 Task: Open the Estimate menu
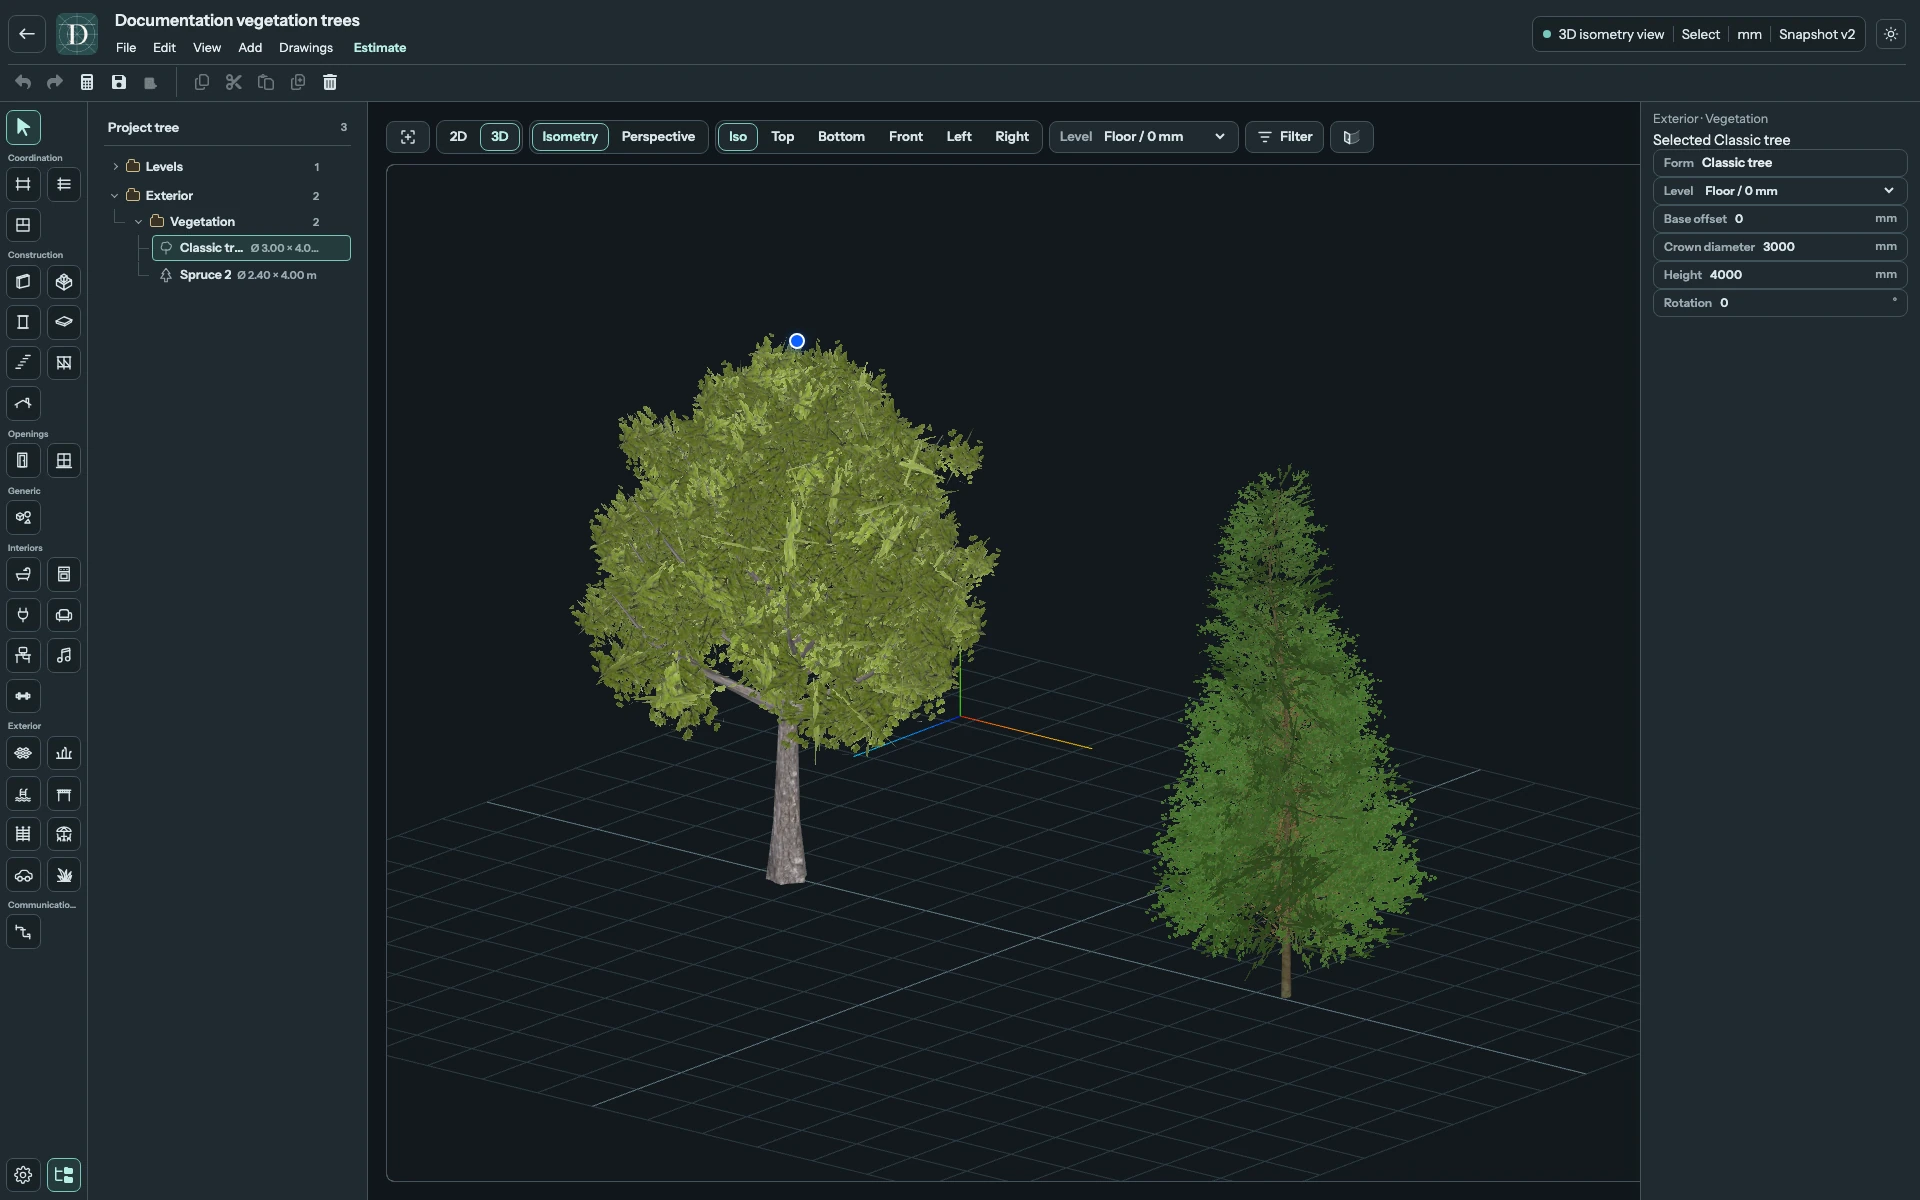pyautogui.click(x=380, y=48)
